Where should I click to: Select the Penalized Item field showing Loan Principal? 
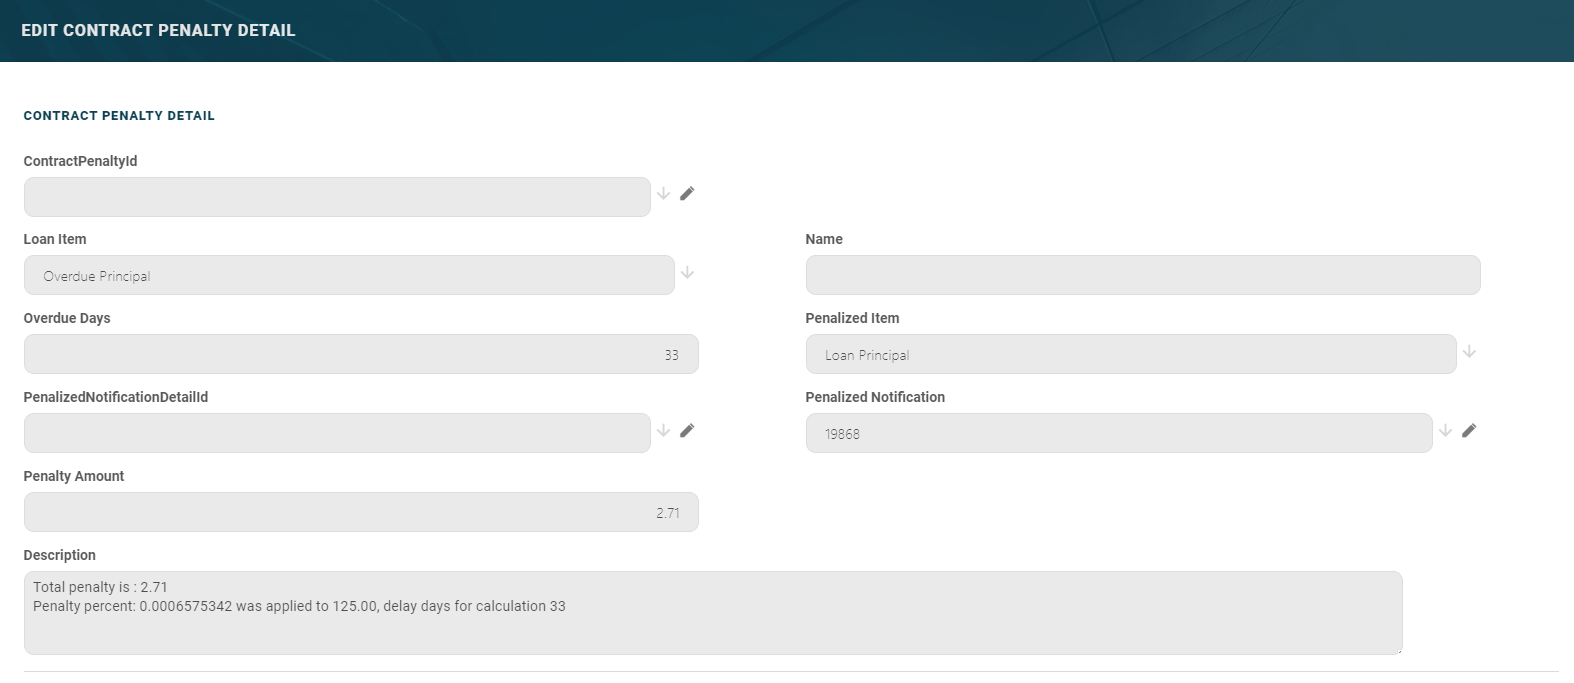[x=1130, y=355]
